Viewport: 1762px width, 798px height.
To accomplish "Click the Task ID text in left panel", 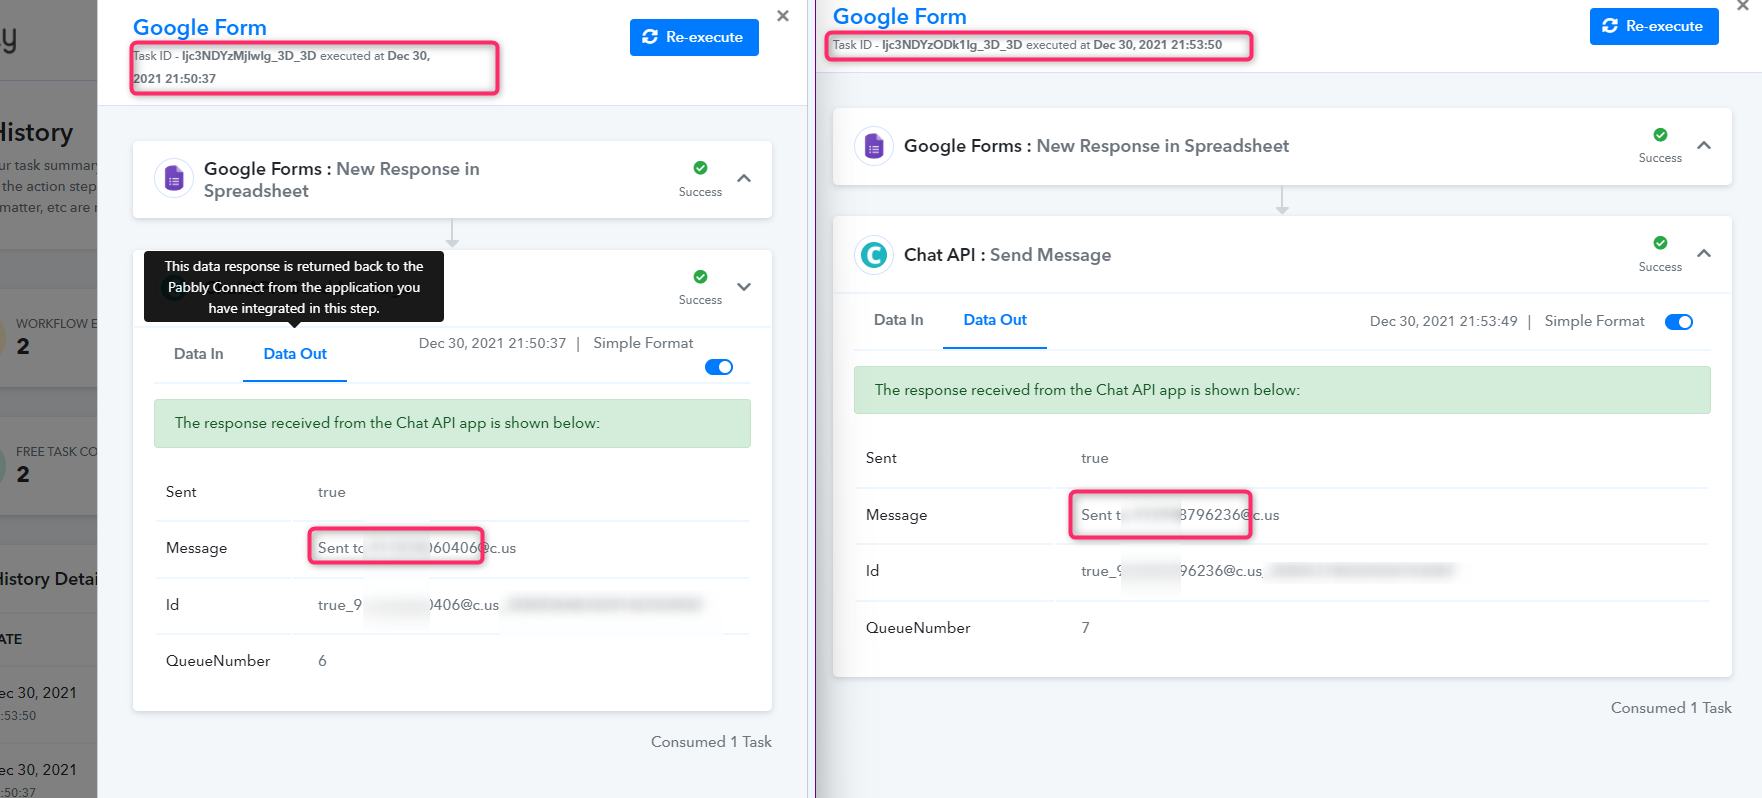I will pyautogui.click(x=282, y=67).
